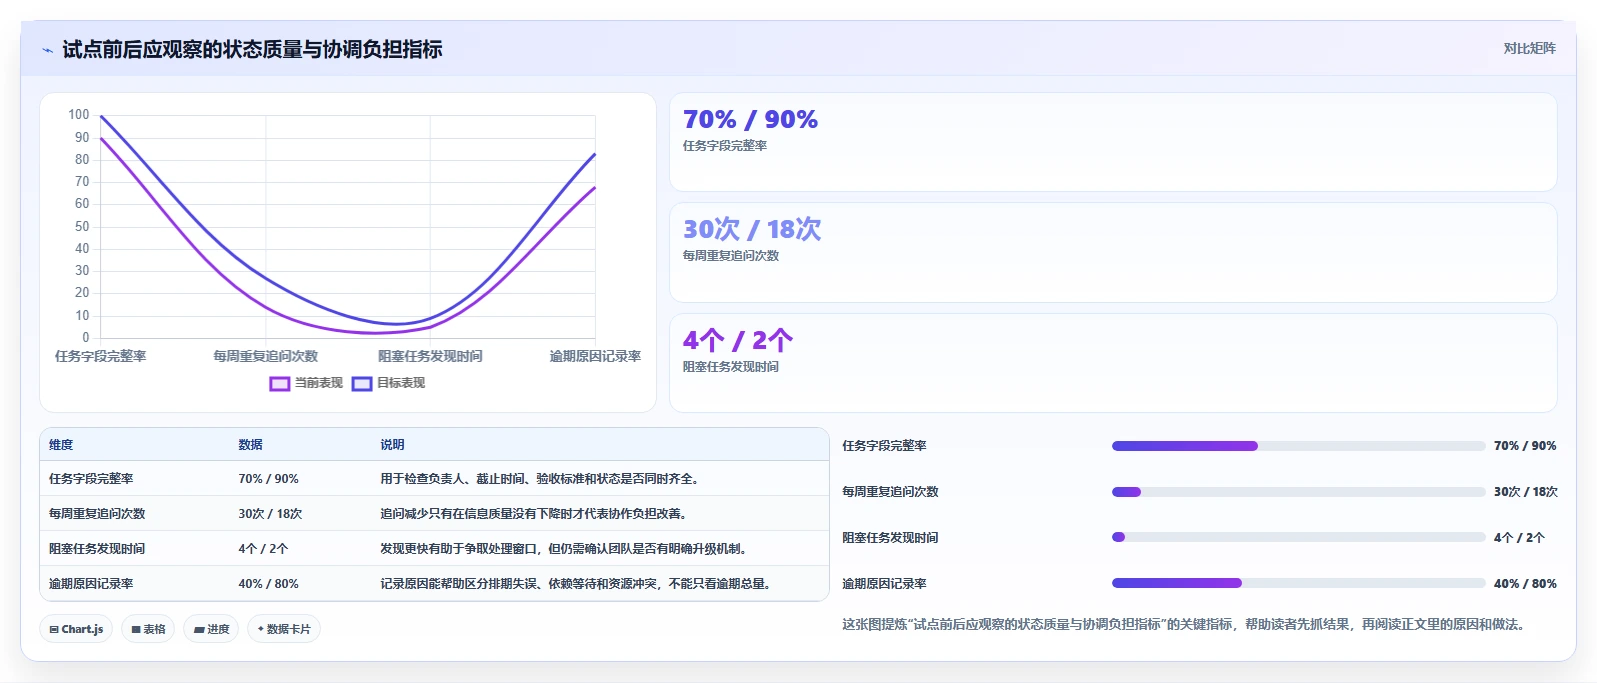1597x683 pixels.
Task: Click the 维度 column header
Action: (x=61, y=445)
